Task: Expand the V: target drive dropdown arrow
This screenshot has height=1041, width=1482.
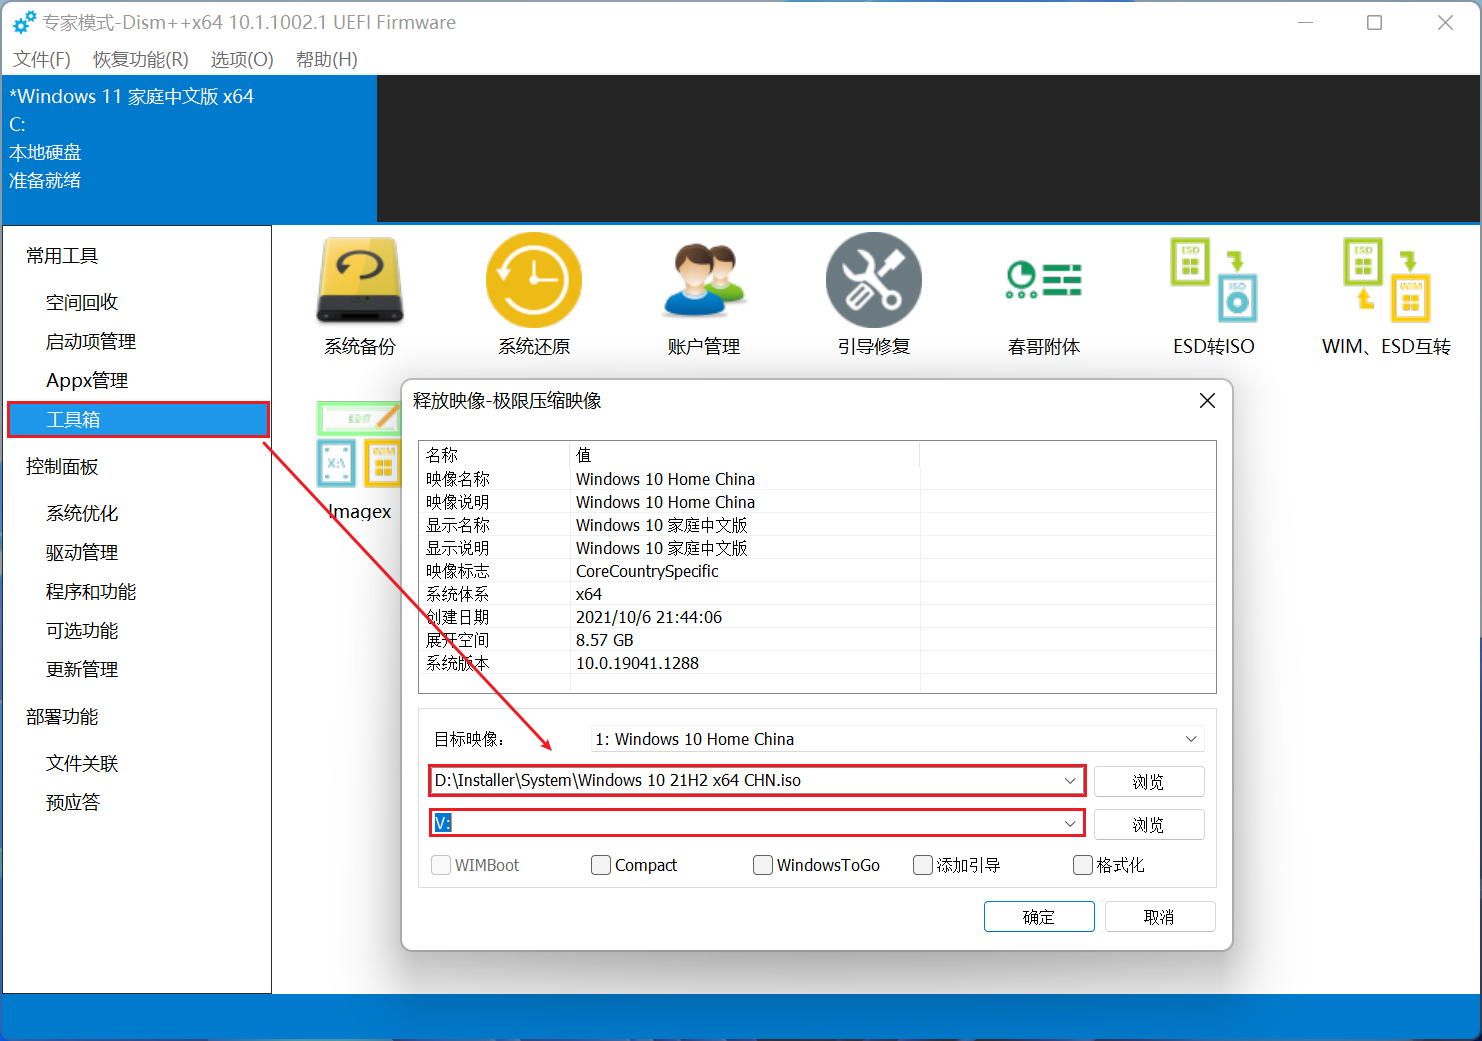Action: click(1070, 823)
